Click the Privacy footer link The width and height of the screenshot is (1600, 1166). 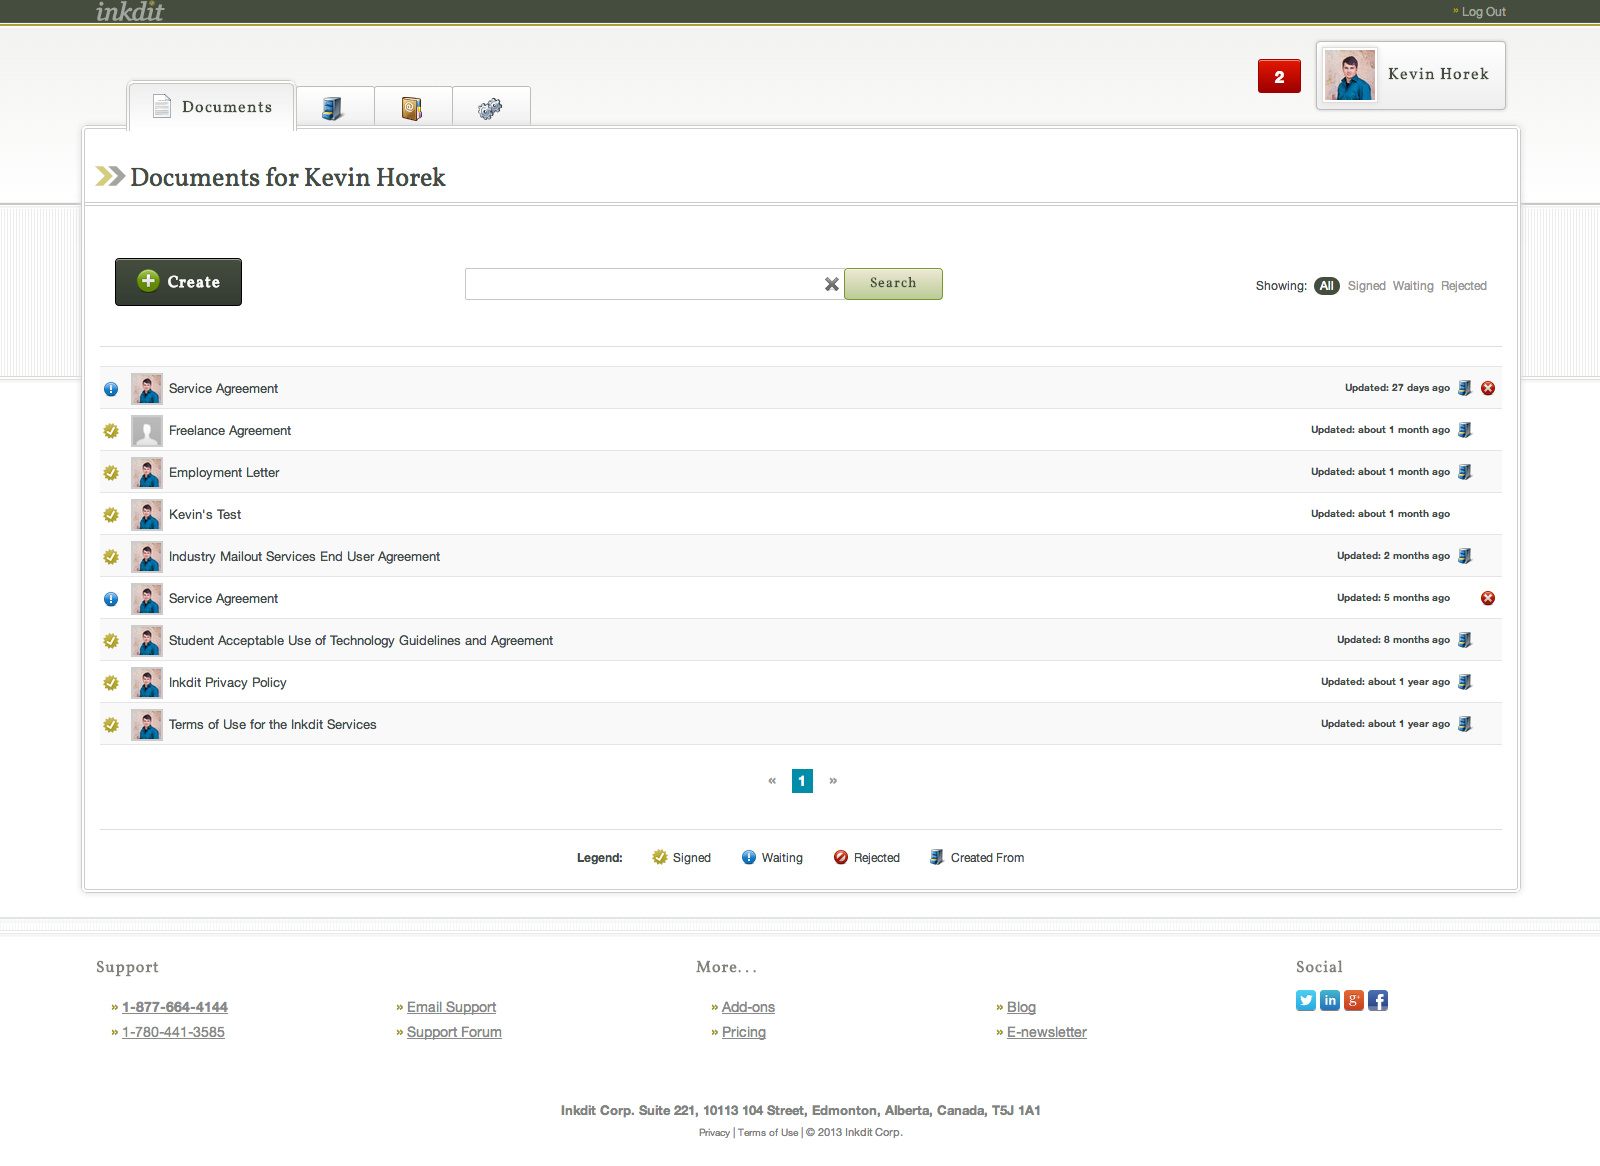point(714,1133)
